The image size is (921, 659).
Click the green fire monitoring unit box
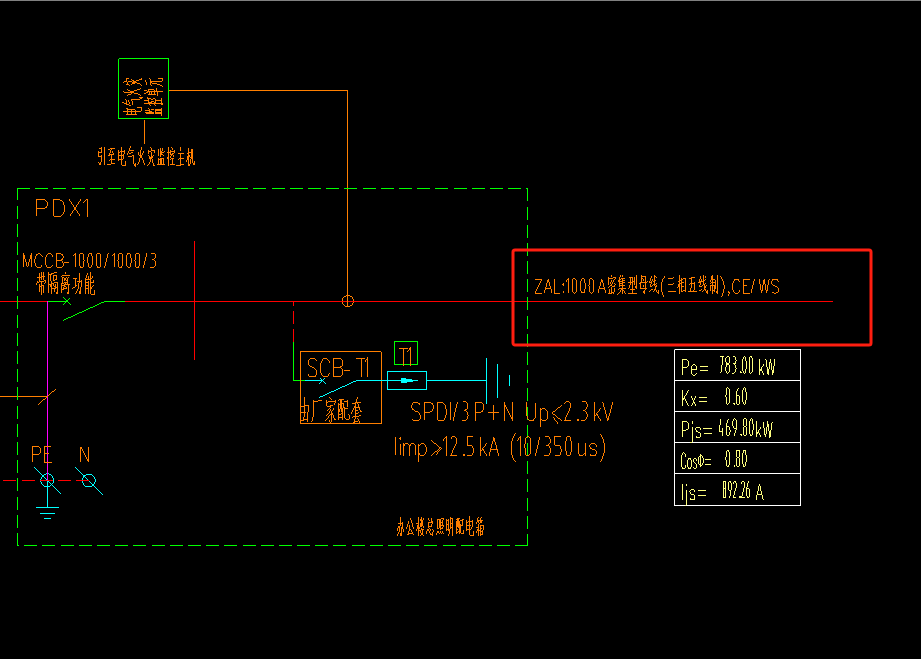(x=143, y=89)
